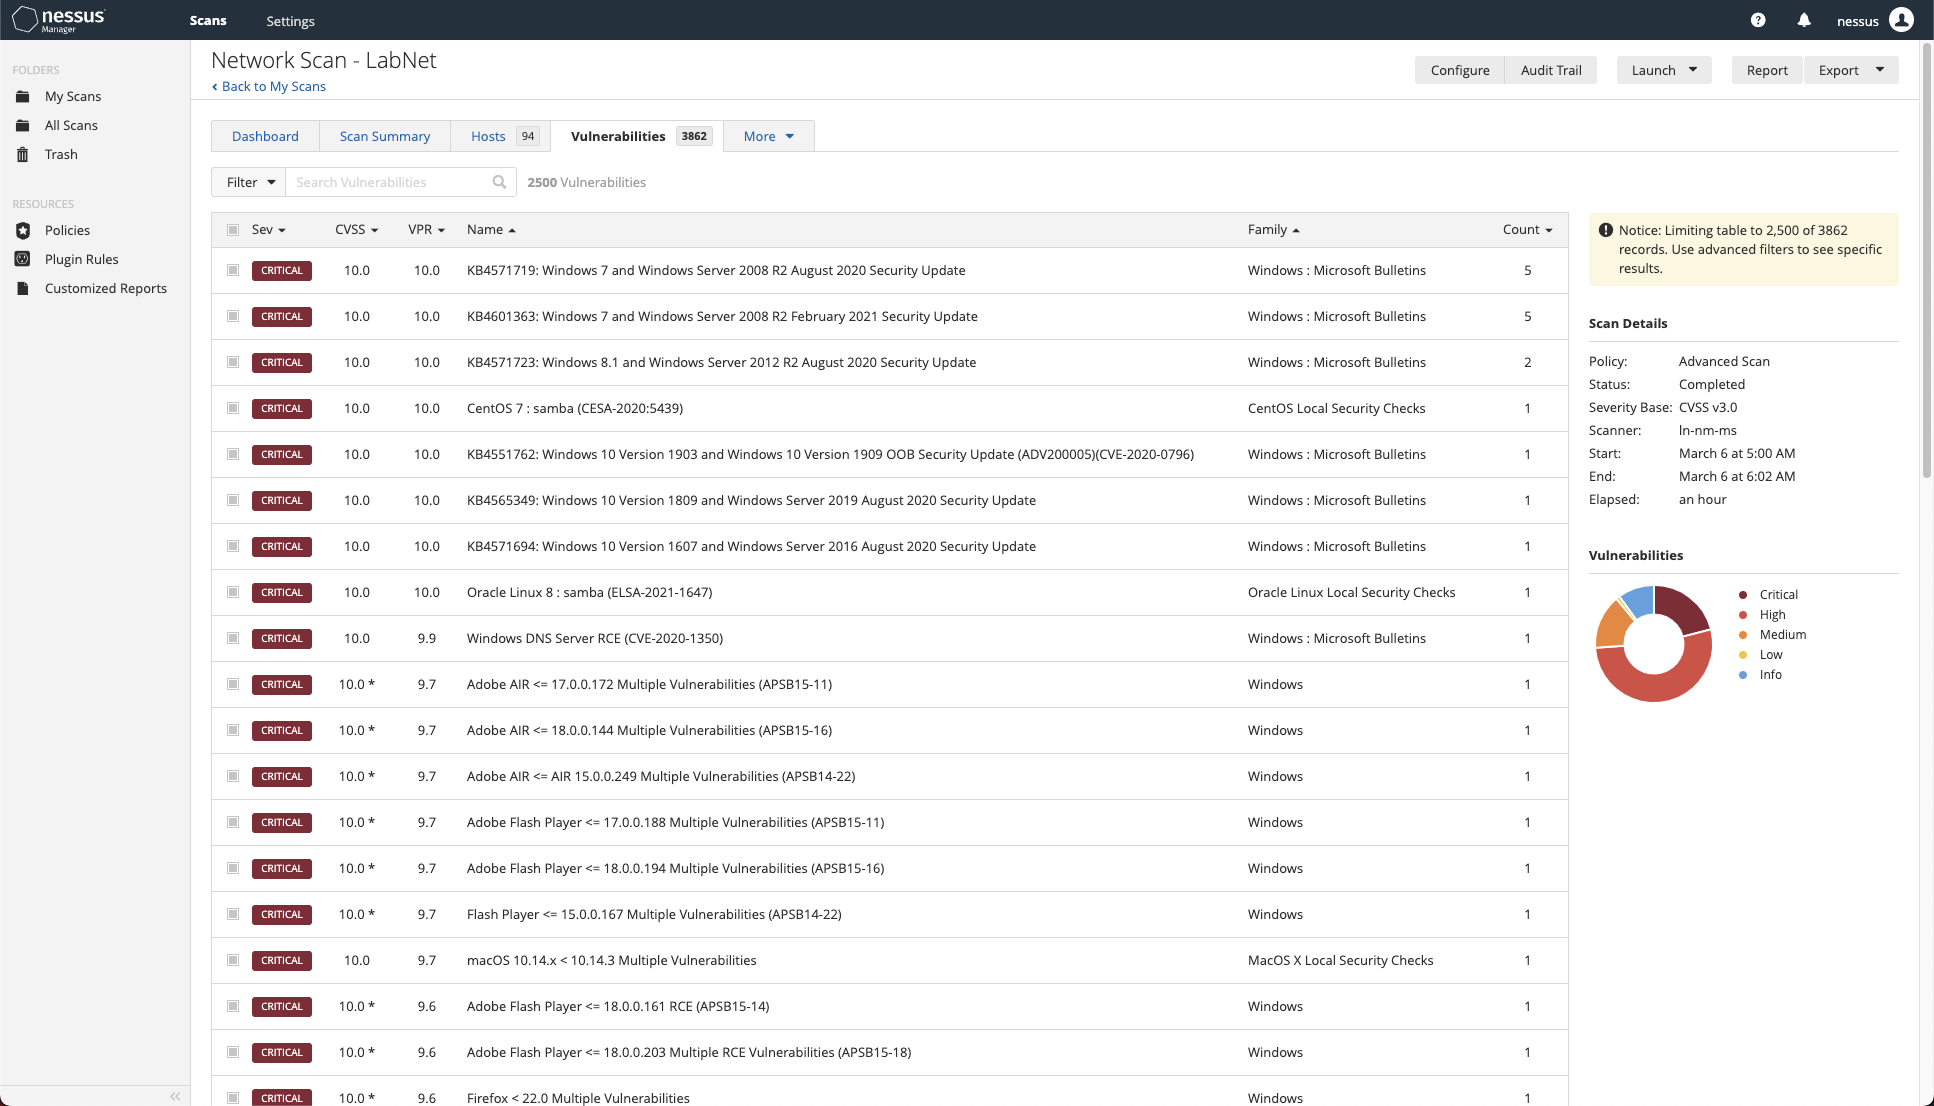Image resolution: width=1934 pixels, height=1106 pixels.
Task: Check the KB4571723 row checkbox
Action: [x=233, y=362]
